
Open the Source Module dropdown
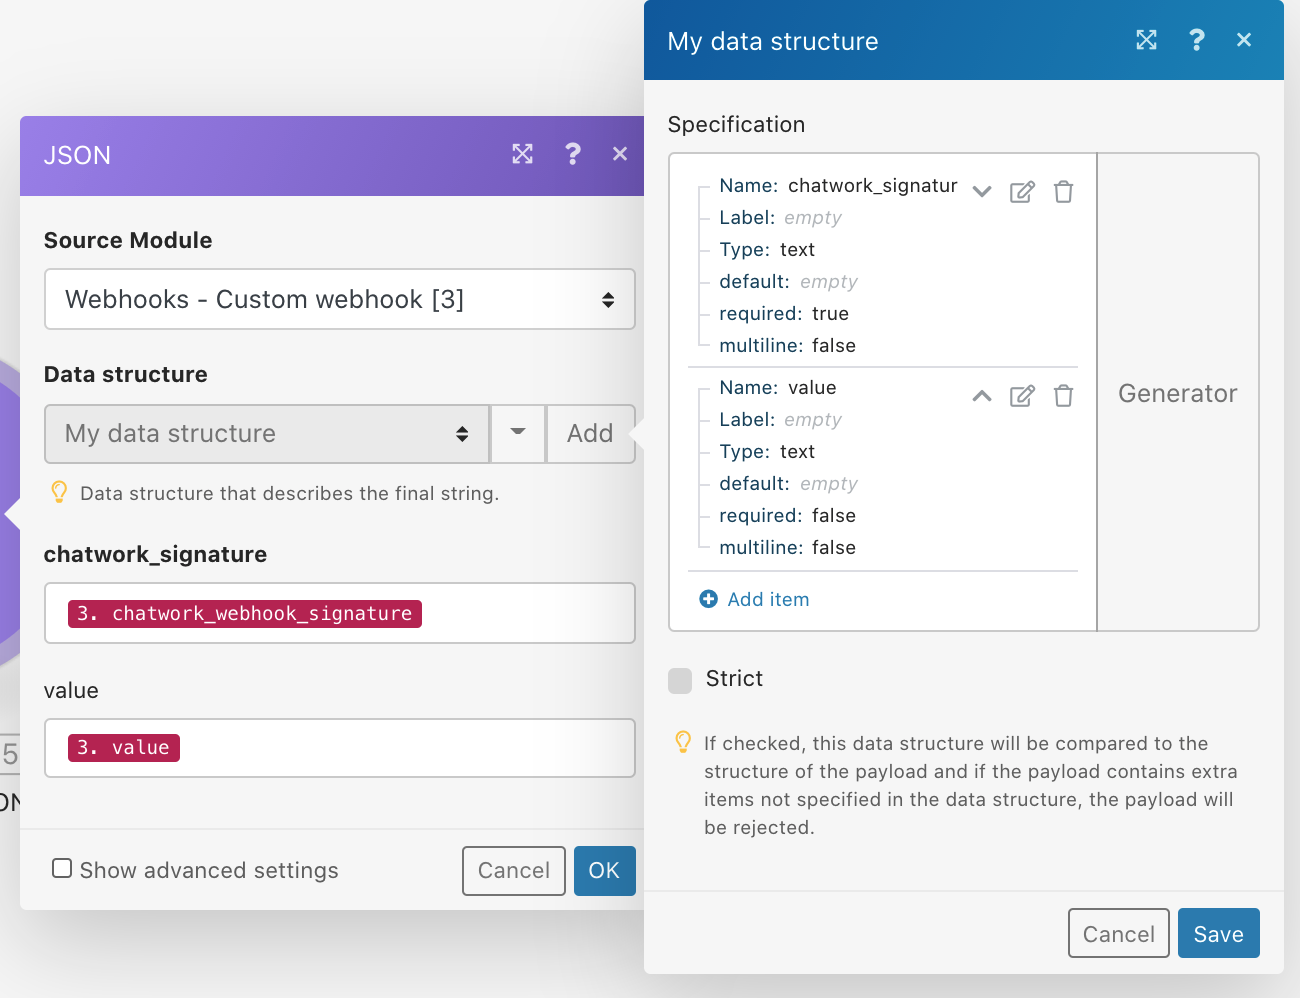340,299
